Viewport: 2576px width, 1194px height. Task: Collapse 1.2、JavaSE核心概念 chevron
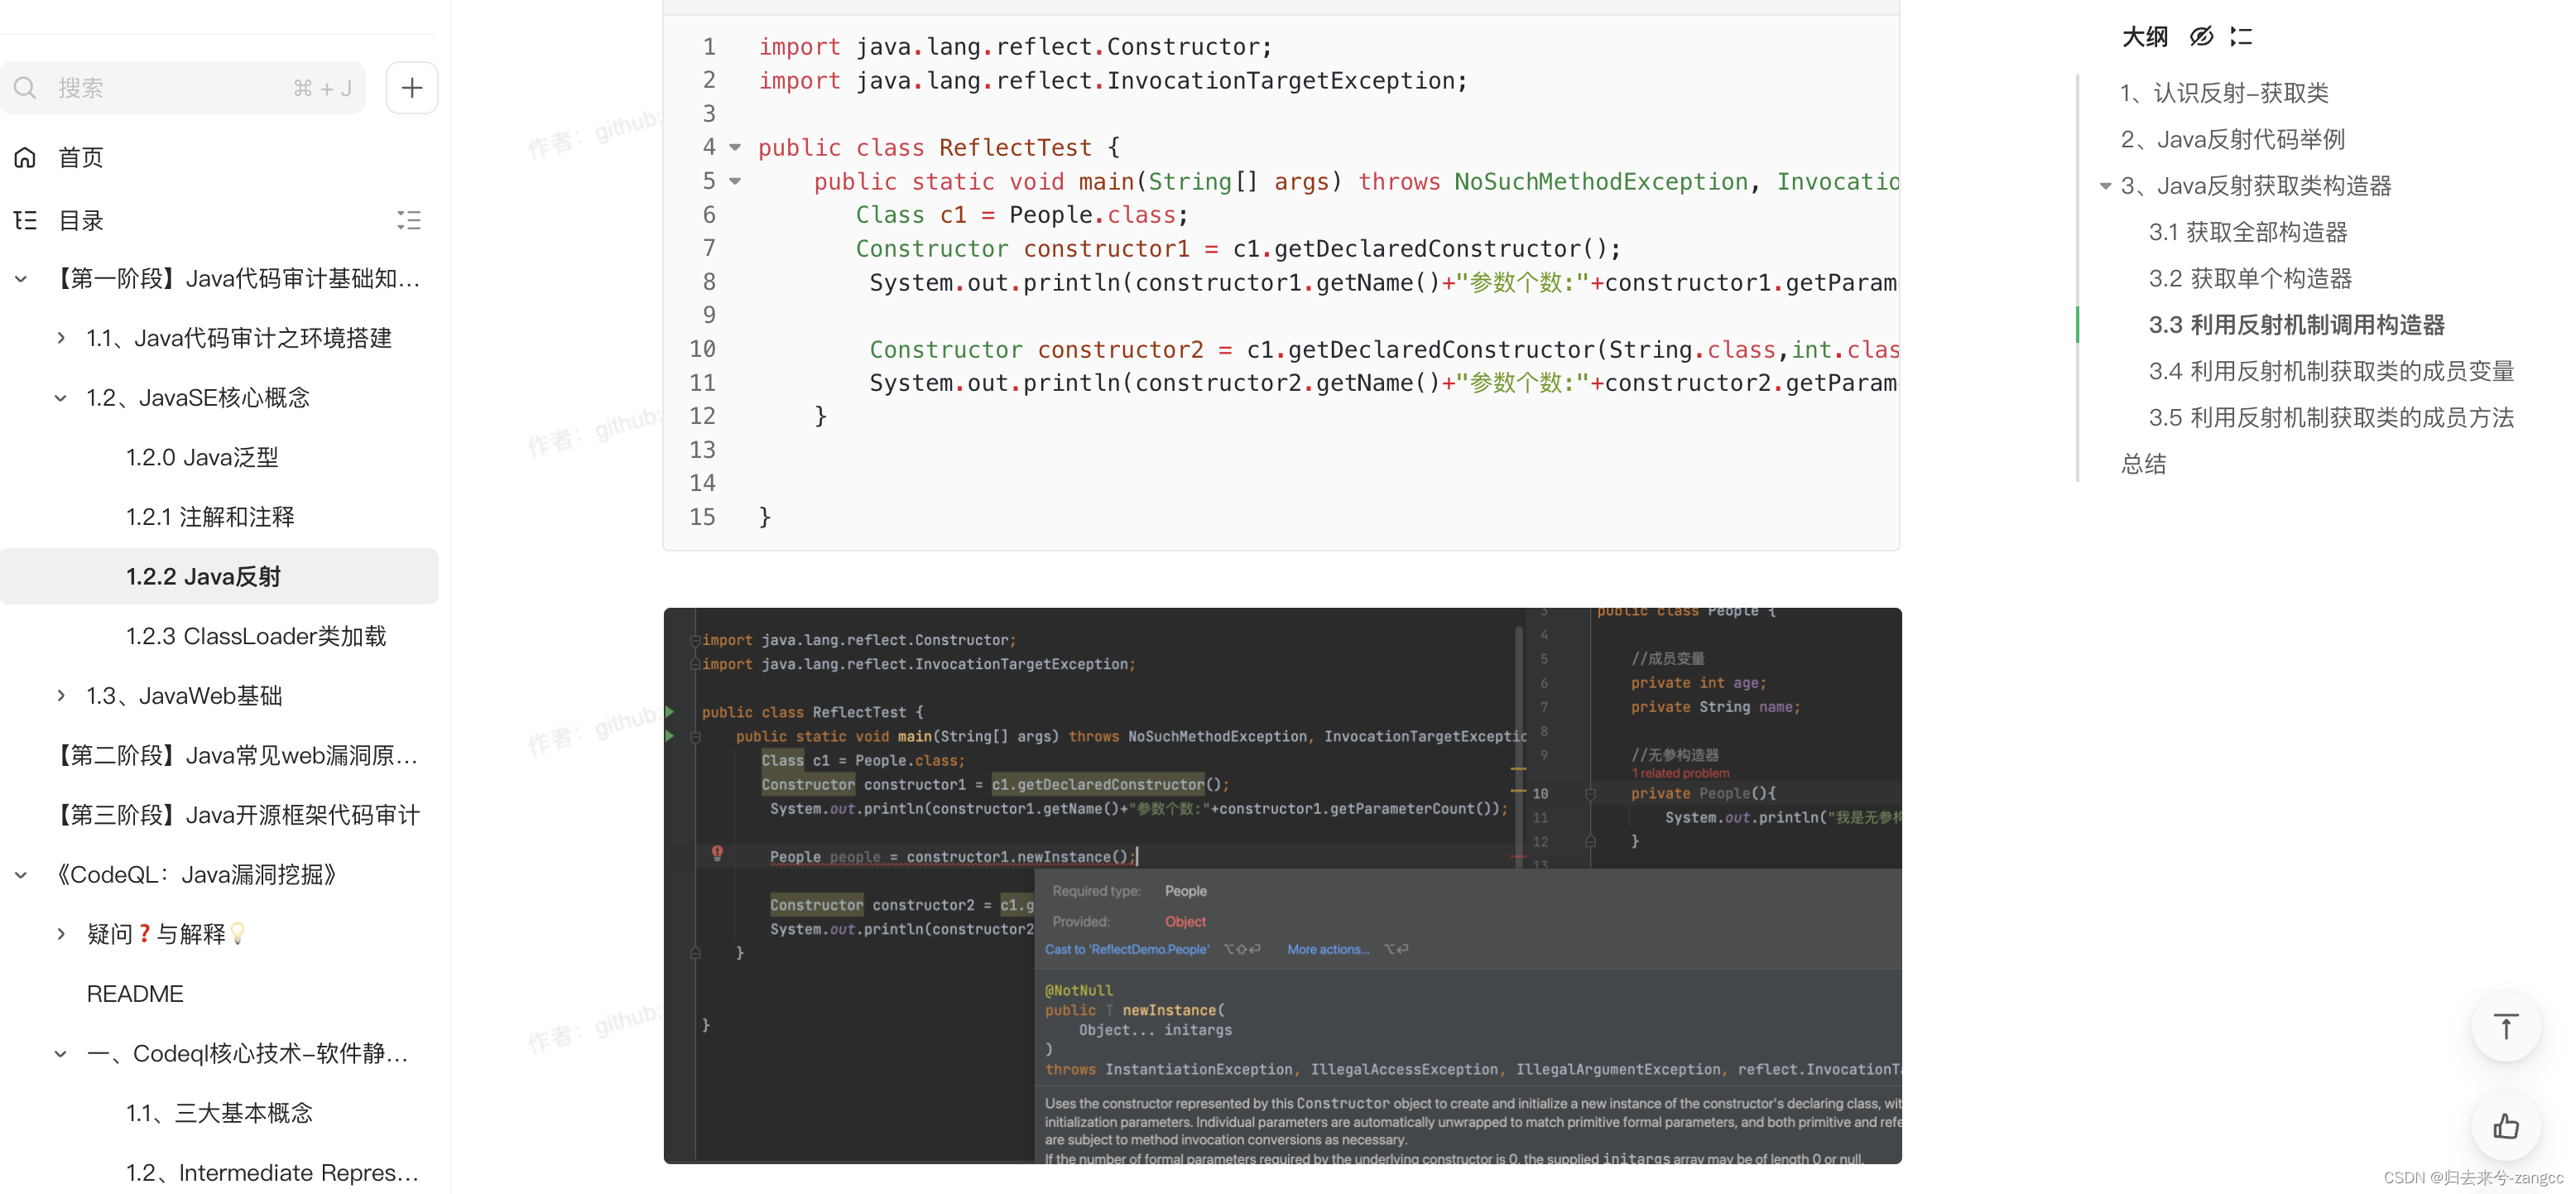tap(61, 398)
